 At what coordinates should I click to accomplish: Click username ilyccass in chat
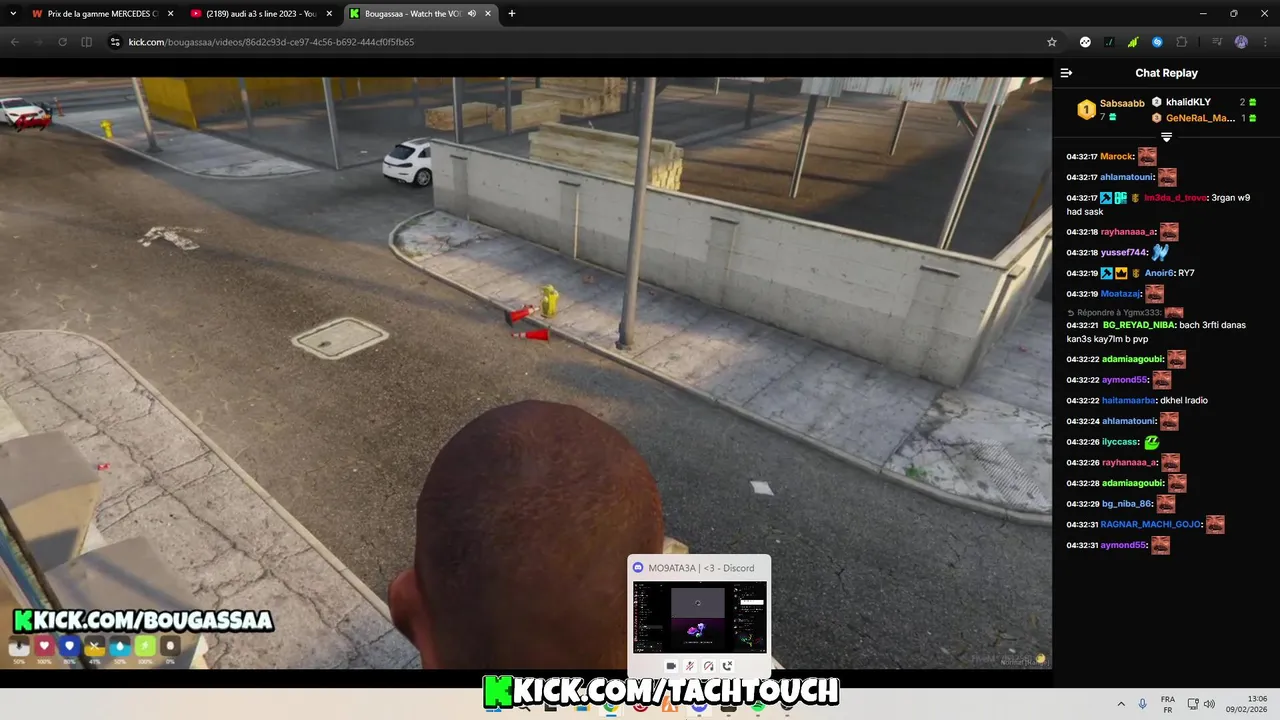(1119, 442)
